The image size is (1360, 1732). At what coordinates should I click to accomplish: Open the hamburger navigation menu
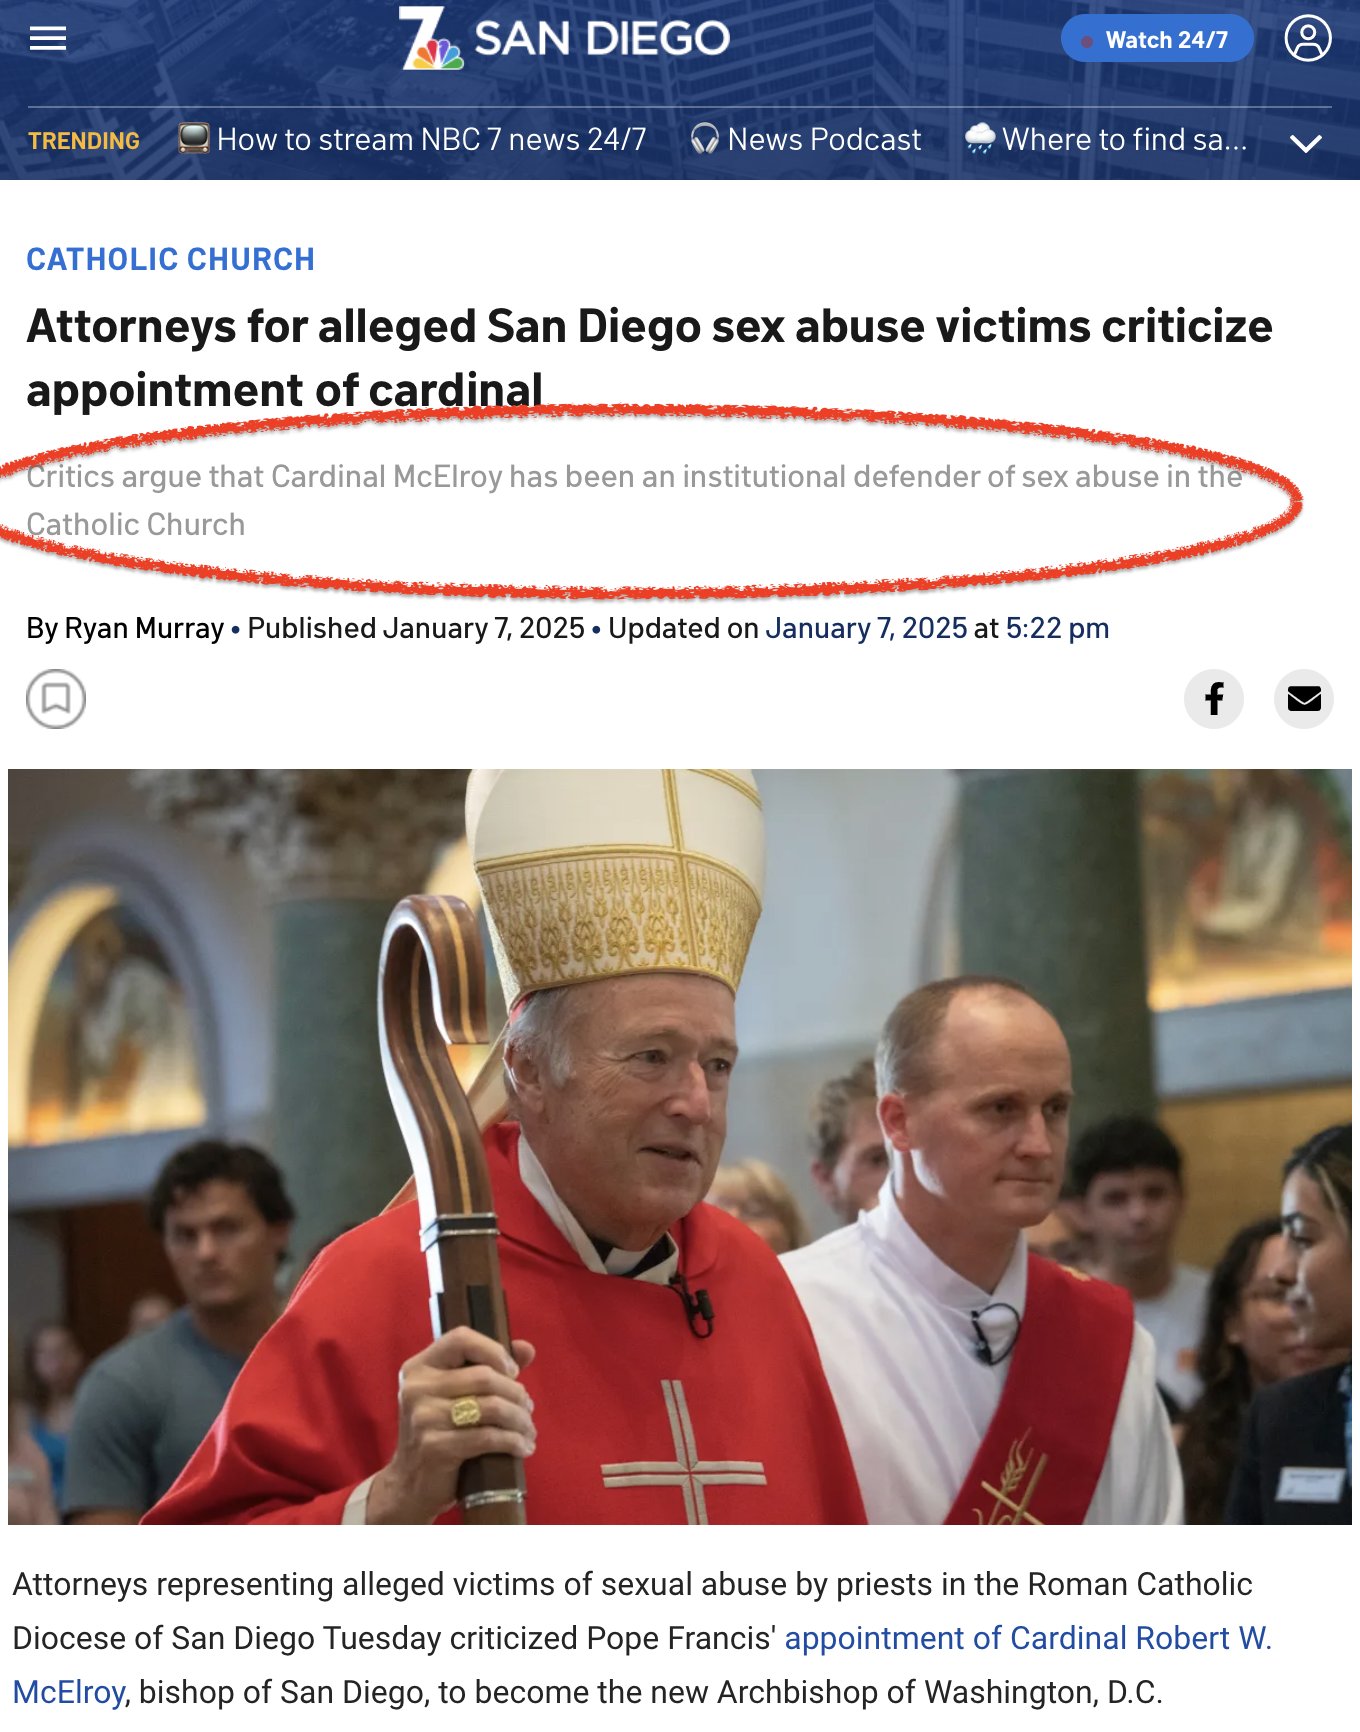coord(48,39)
